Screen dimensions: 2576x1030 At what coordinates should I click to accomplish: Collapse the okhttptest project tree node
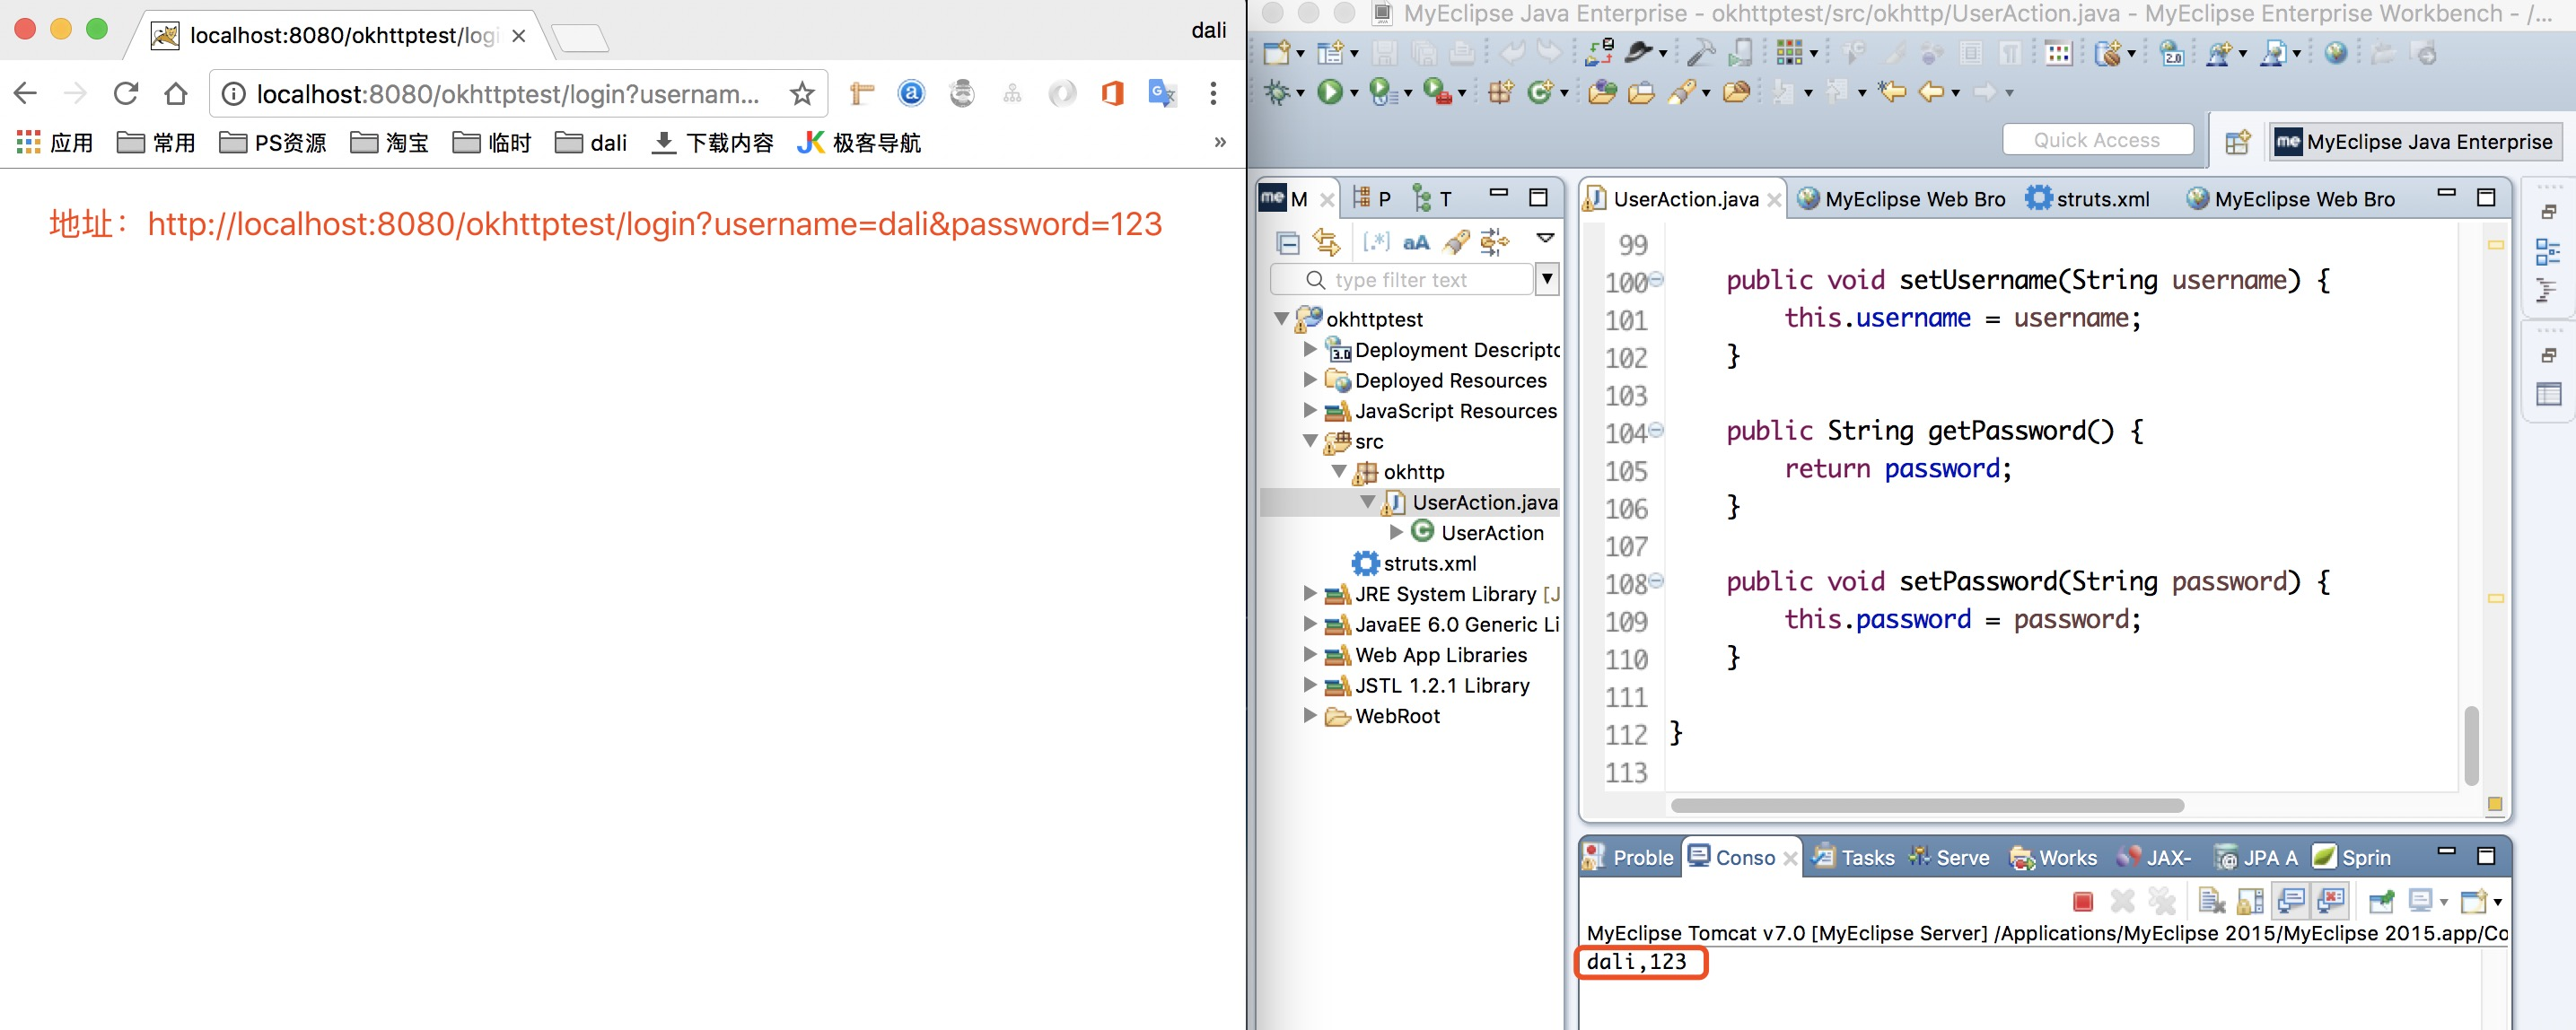1281,319
